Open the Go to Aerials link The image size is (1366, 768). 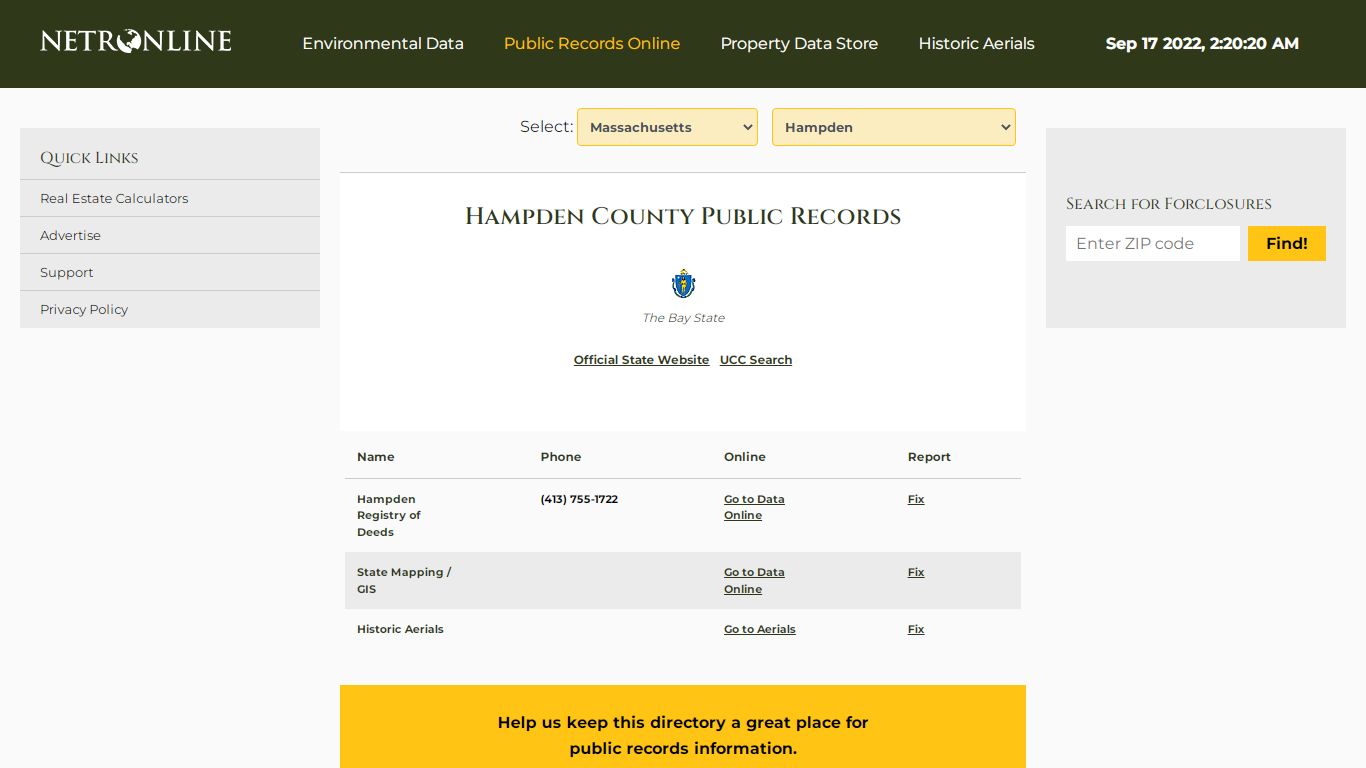[x=760, y=629]
